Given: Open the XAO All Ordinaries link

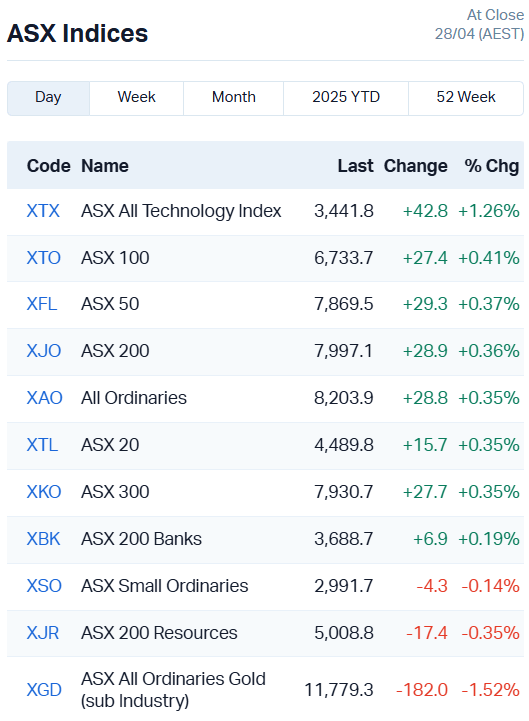Looking at the screenshot, I should click(45, 398).
